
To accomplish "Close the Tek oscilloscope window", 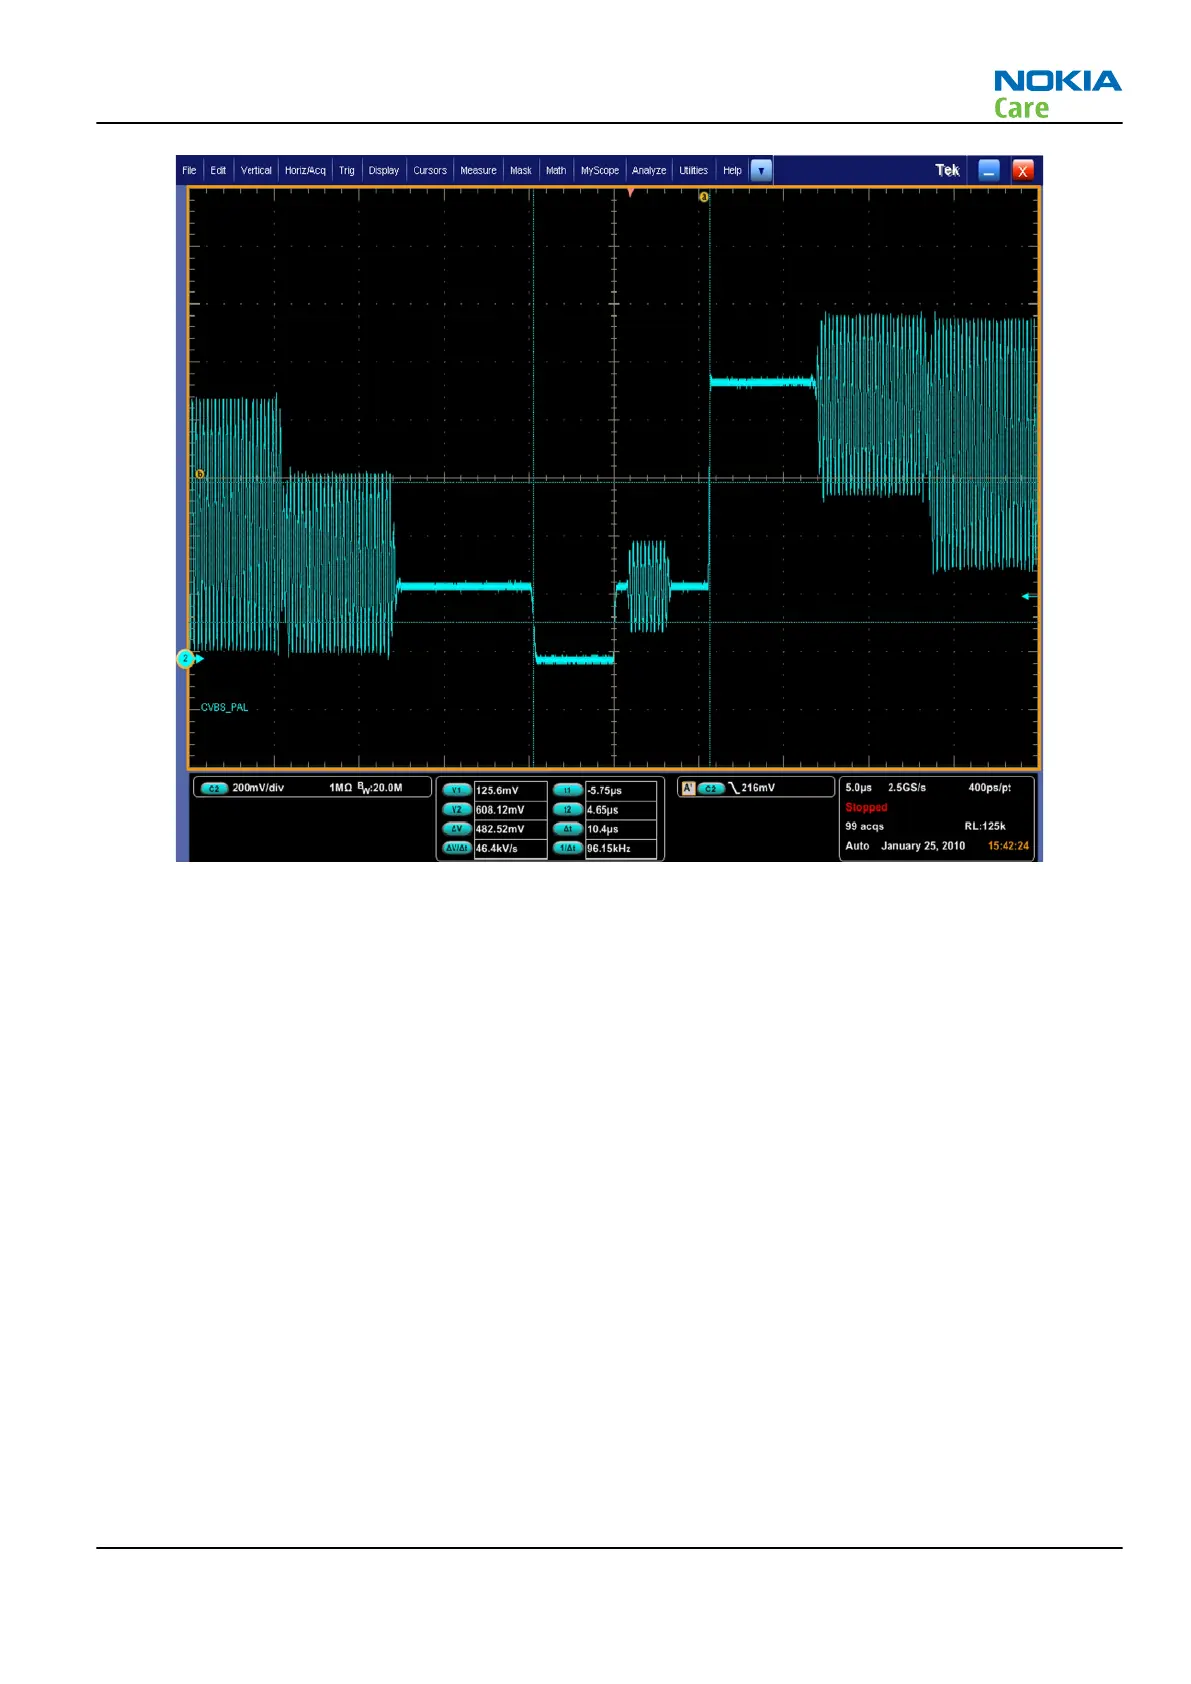I will tap(1022, 170).
